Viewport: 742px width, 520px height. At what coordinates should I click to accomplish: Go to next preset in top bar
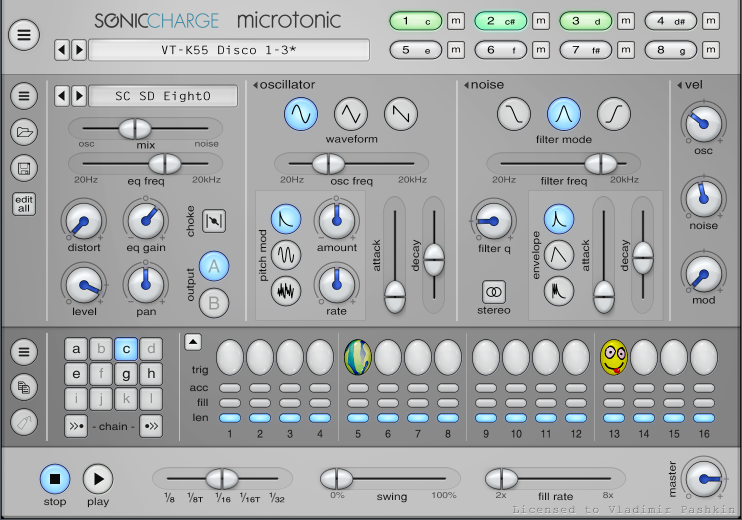(79, 50)
